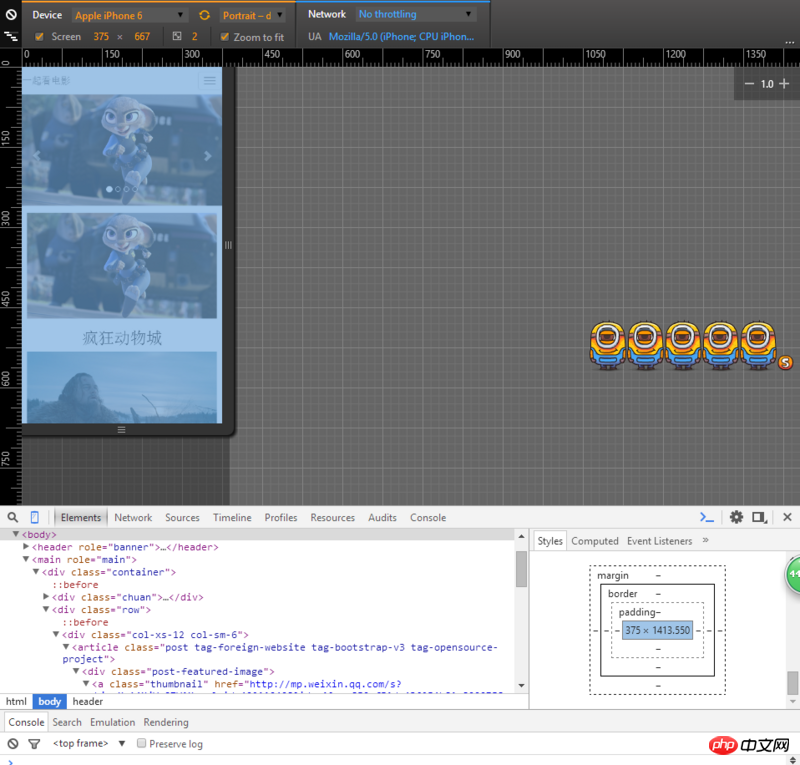Image resolution: width=800 pixels, height=765 pixels.
Task: Open the No throttling network dropdown
Action: click(x=415, y=15)
